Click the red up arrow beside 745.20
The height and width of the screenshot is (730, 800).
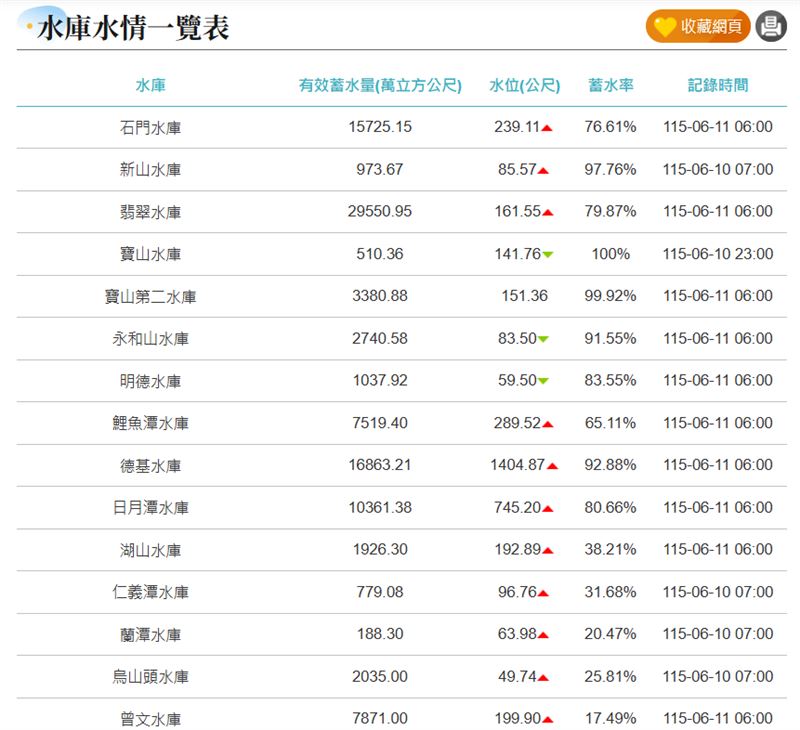pyautogui.click(x=547, y=509)
